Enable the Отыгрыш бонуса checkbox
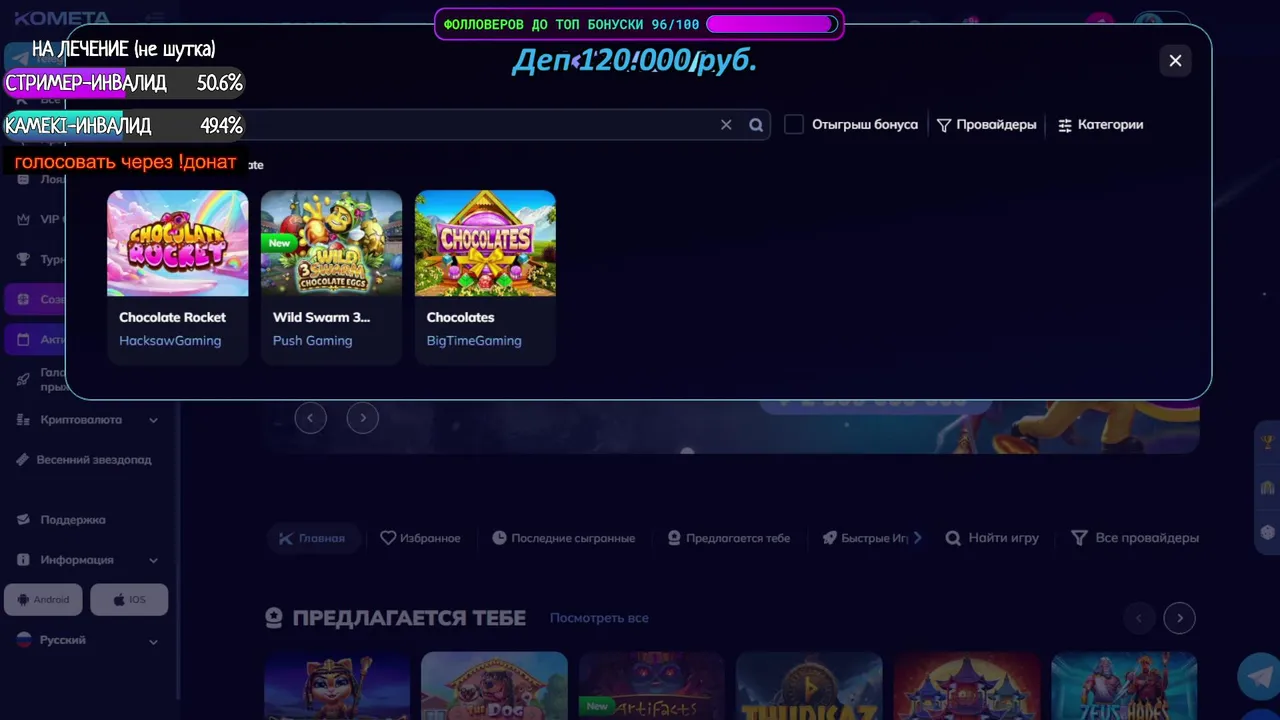1280x720 pixels. (x=794, y=125)
